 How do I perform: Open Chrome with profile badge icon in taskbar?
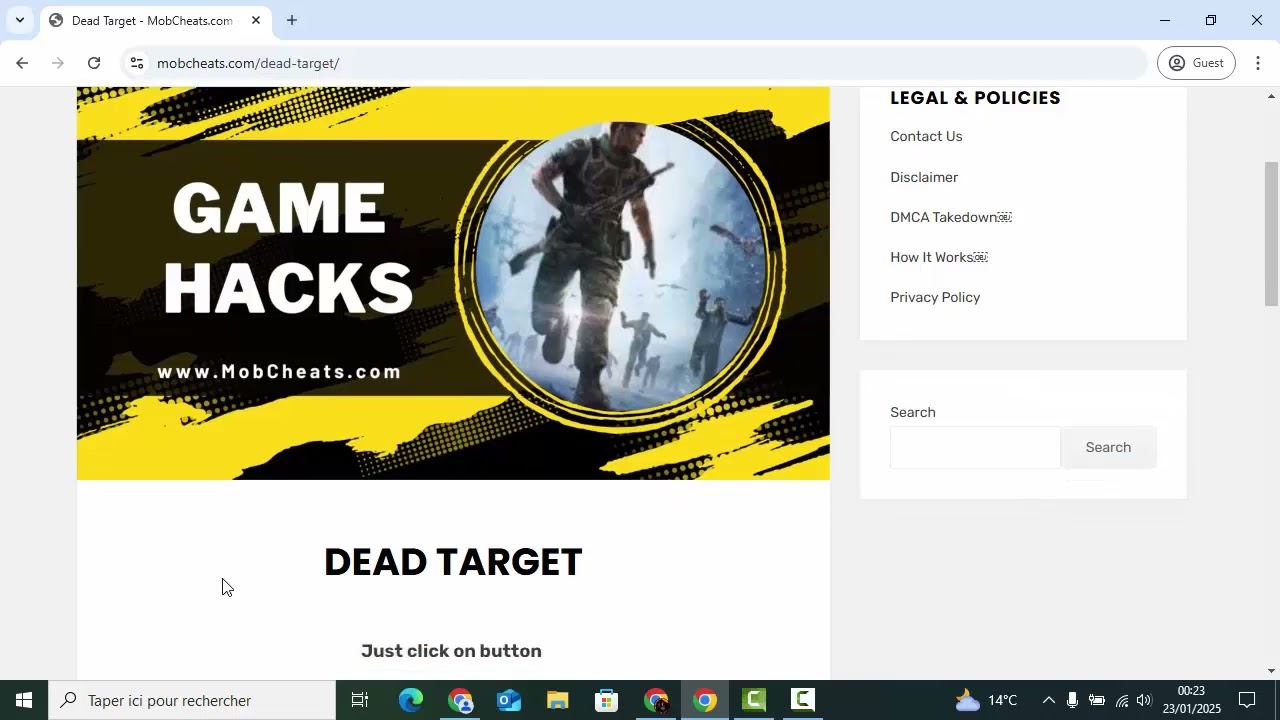[460, 700]
